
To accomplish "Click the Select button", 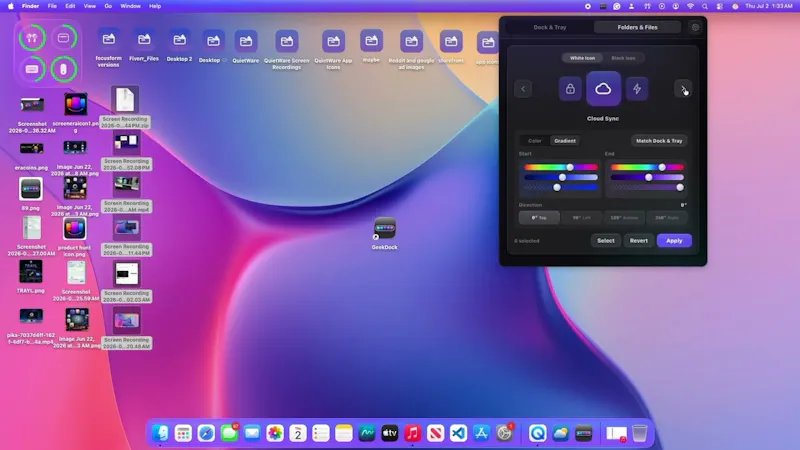I will coord(606,241).
